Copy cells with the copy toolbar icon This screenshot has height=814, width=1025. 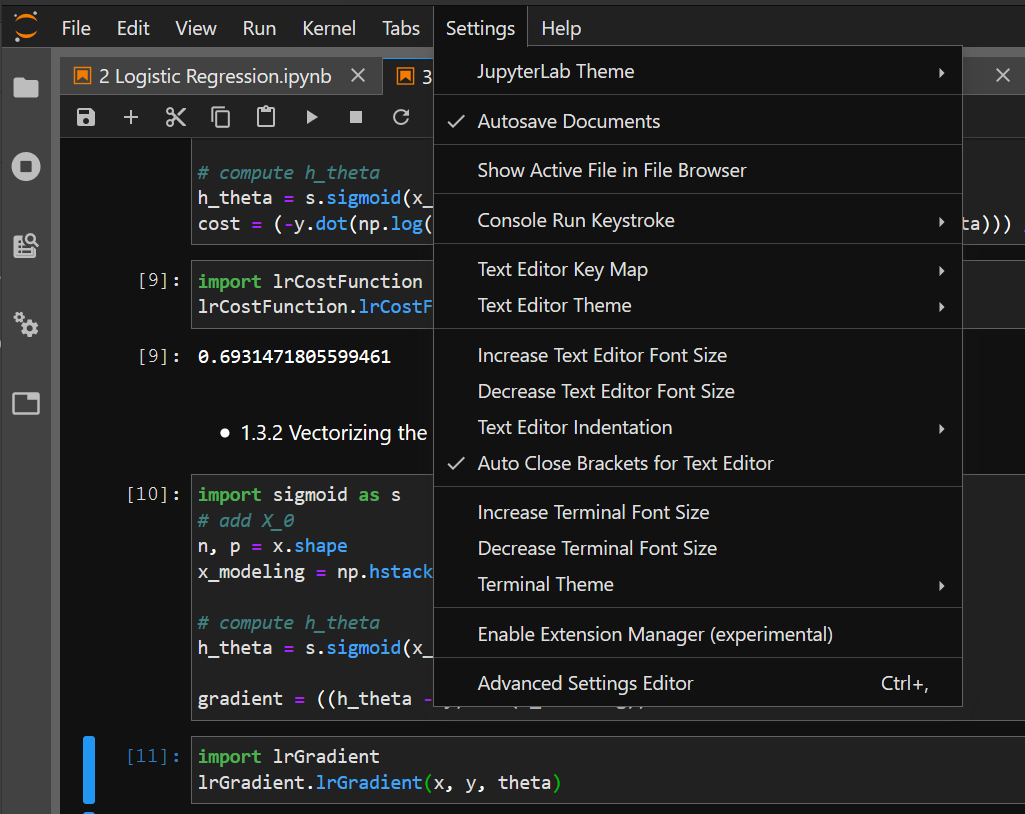tap(220, 117)
